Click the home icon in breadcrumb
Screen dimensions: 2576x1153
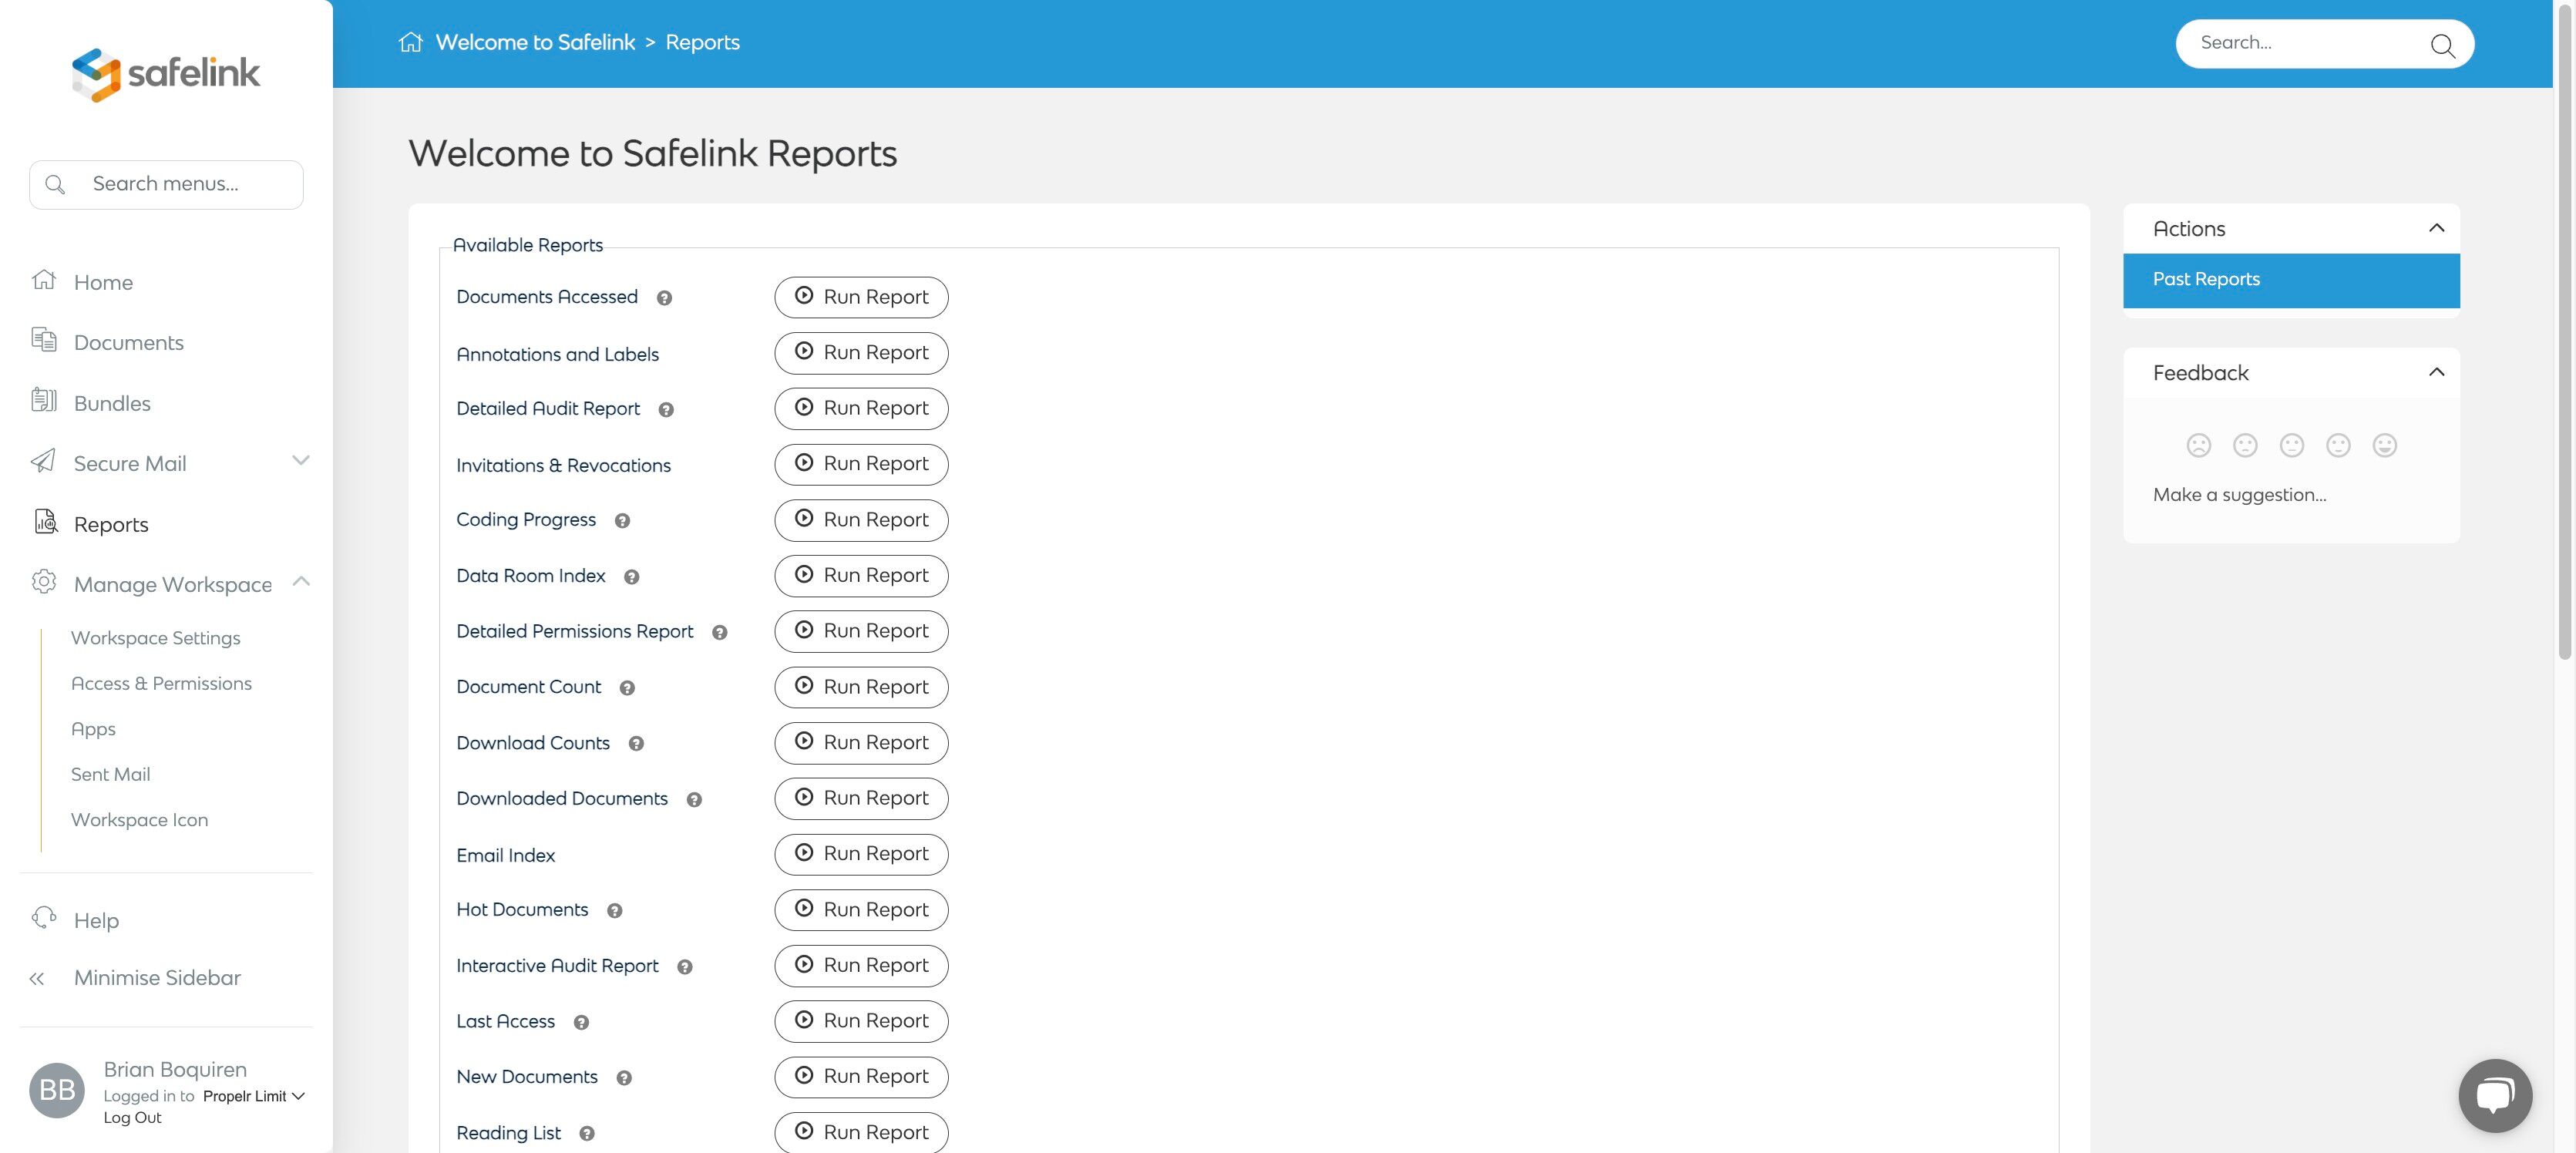pyautogui.click(x=410, y=42)
